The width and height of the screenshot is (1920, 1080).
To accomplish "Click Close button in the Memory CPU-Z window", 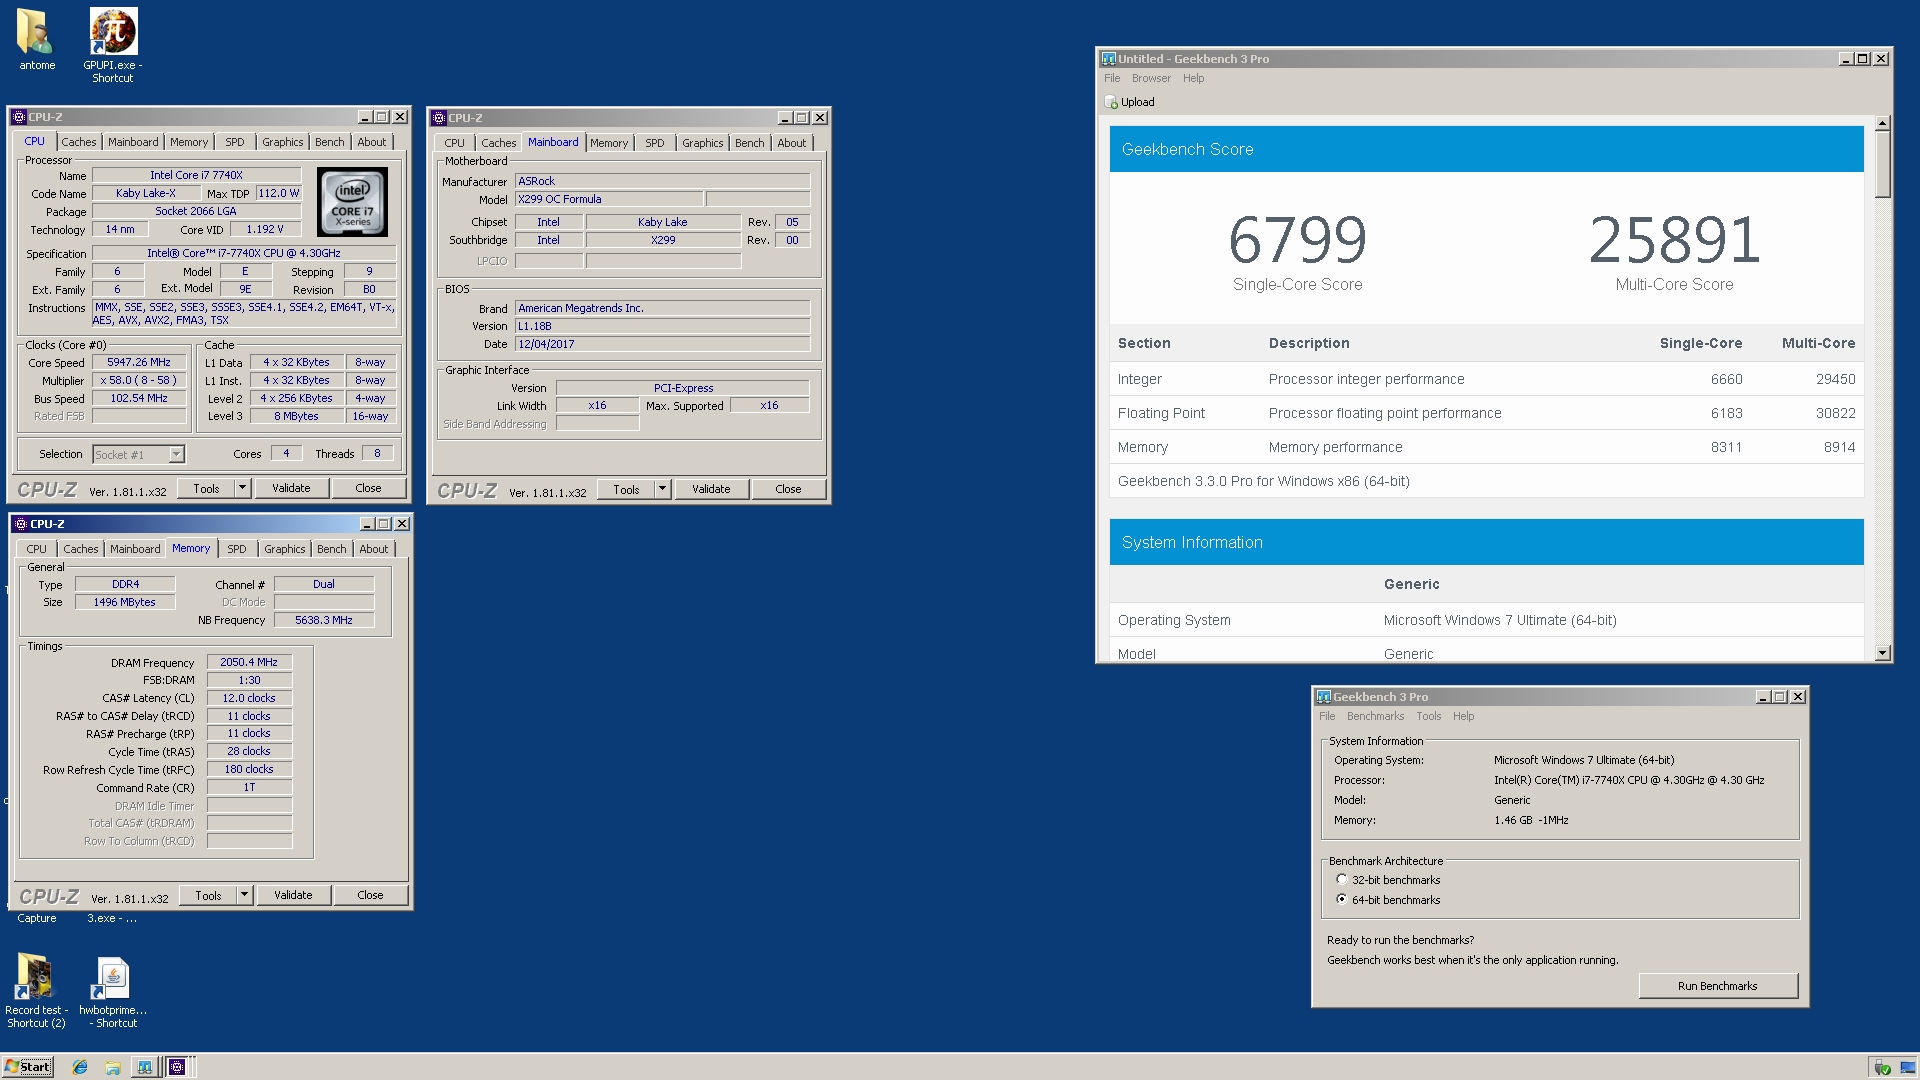I will 370,895.
